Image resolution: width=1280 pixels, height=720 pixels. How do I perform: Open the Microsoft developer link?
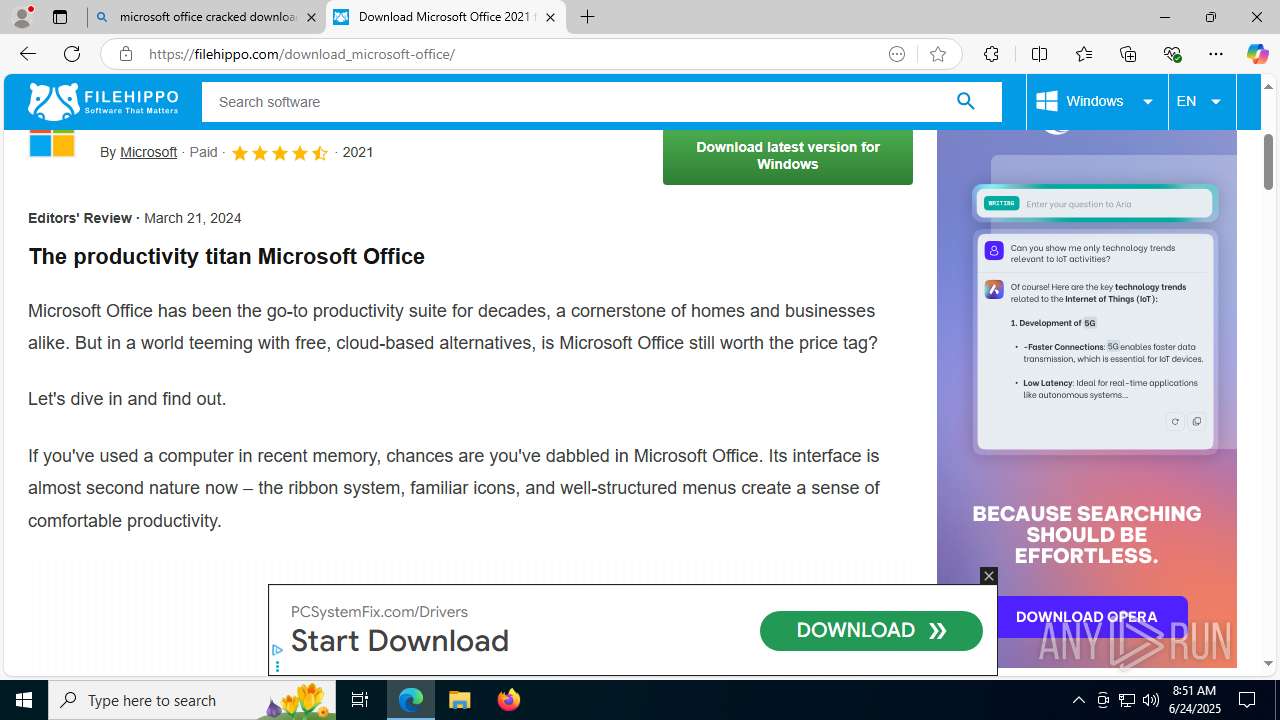coord(148,152)
